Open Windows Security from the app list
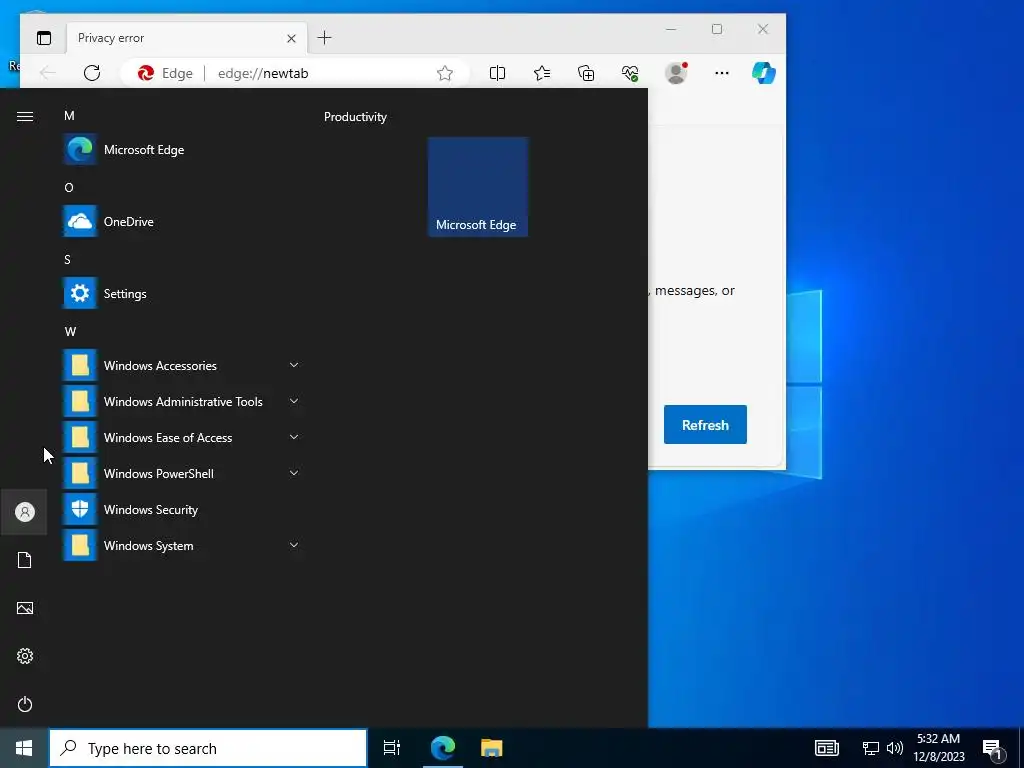1024x768 pixels. coord(182,509)
